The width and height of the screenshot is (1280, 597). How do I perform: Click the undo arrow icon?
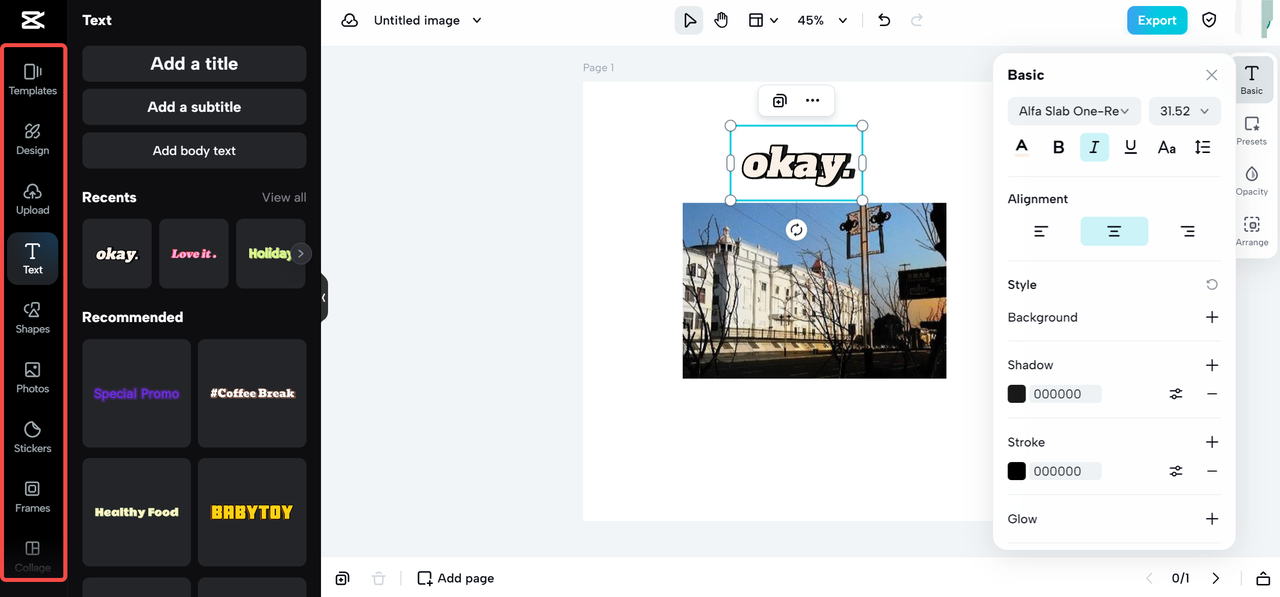[884, 20]
